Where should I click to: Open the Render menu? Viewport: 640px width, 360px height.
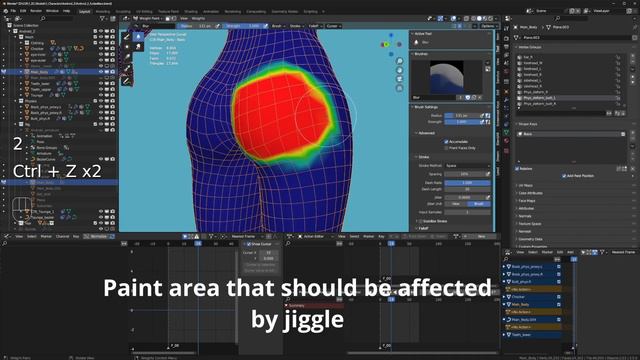tap(36, 11)
